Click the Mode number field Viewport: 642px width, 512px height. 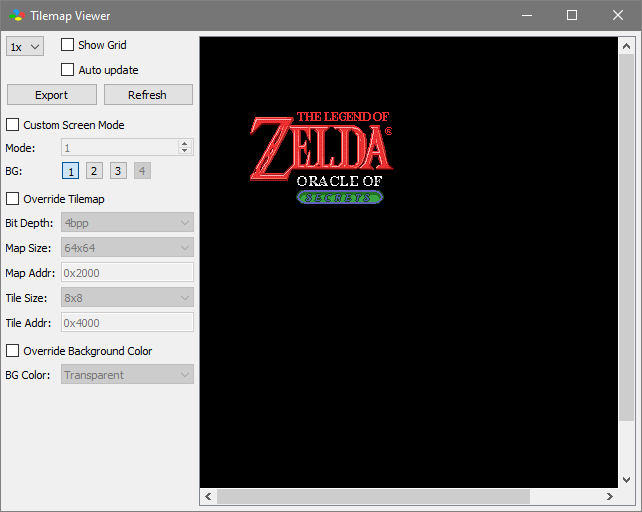[120, 147]
